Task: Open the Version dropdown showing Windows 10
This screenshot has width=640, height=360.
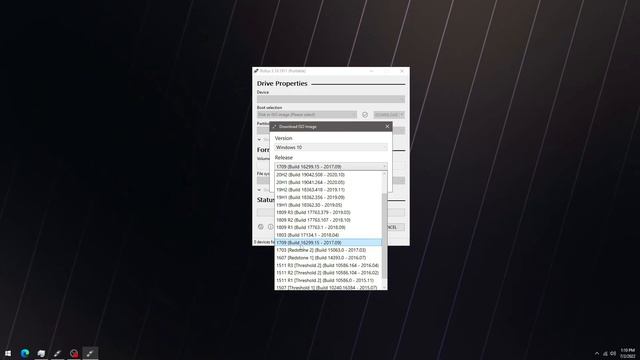Action: pos(331,147)
